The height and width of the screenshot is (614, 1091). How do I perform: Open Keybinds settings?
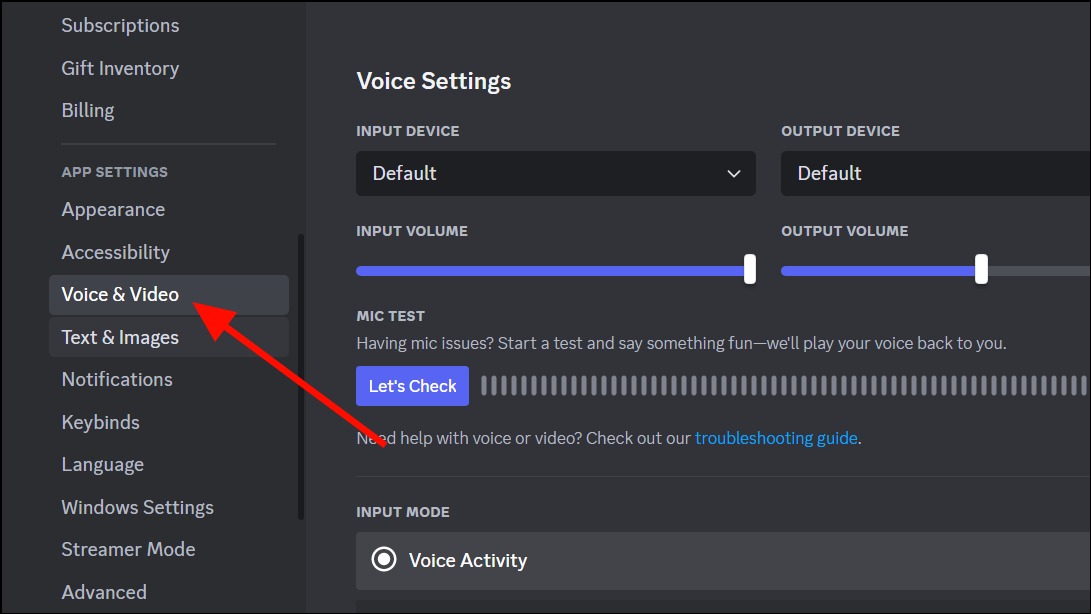[100, 422]
